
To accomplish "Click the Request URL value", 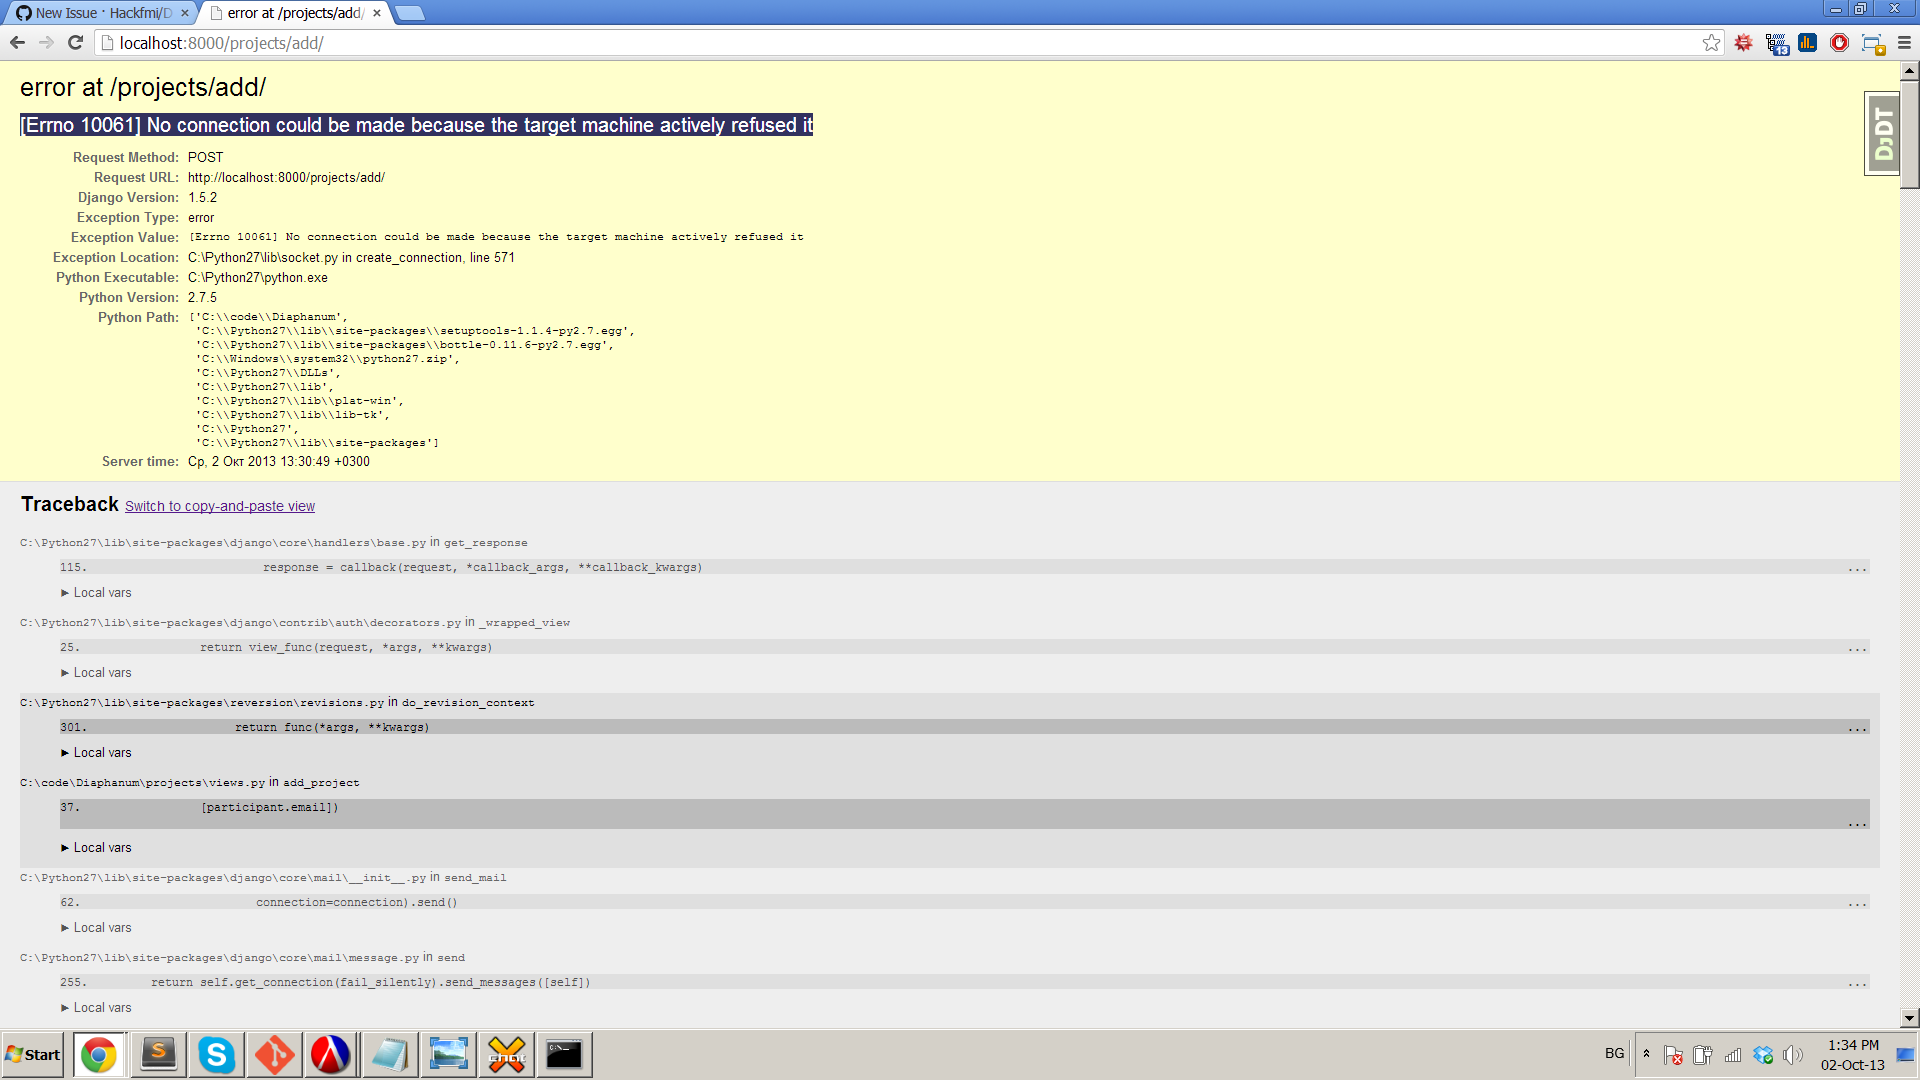I will point(286,178).
